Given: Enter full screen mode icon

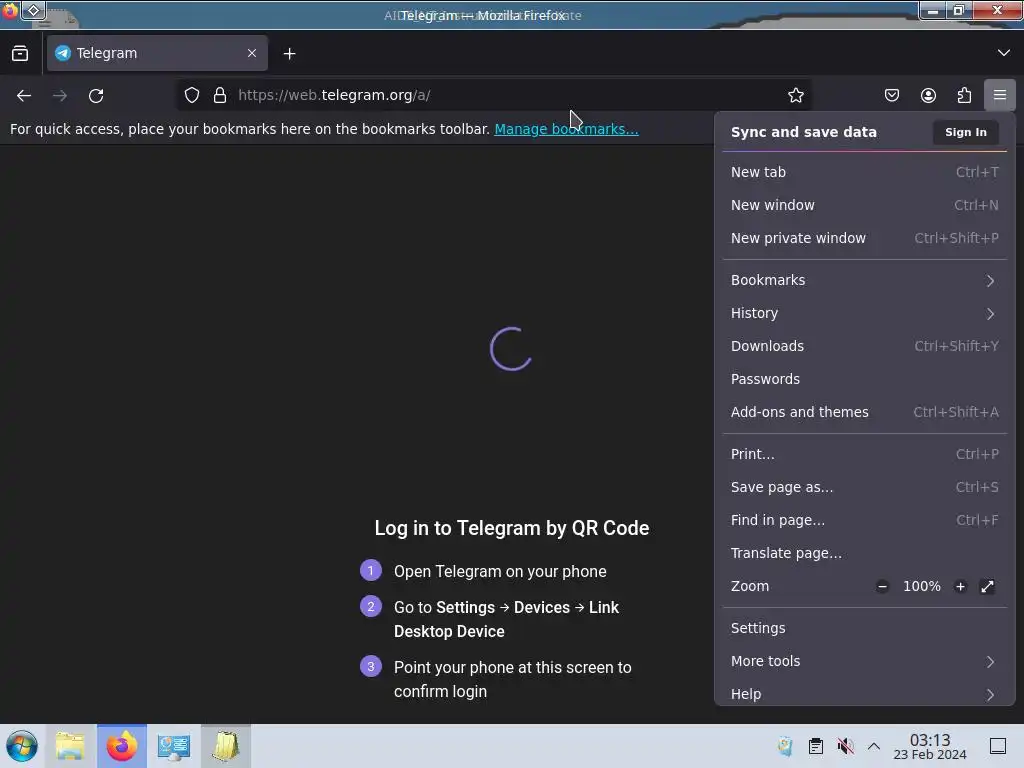Looking at the screenshot, I should (987, 586).
